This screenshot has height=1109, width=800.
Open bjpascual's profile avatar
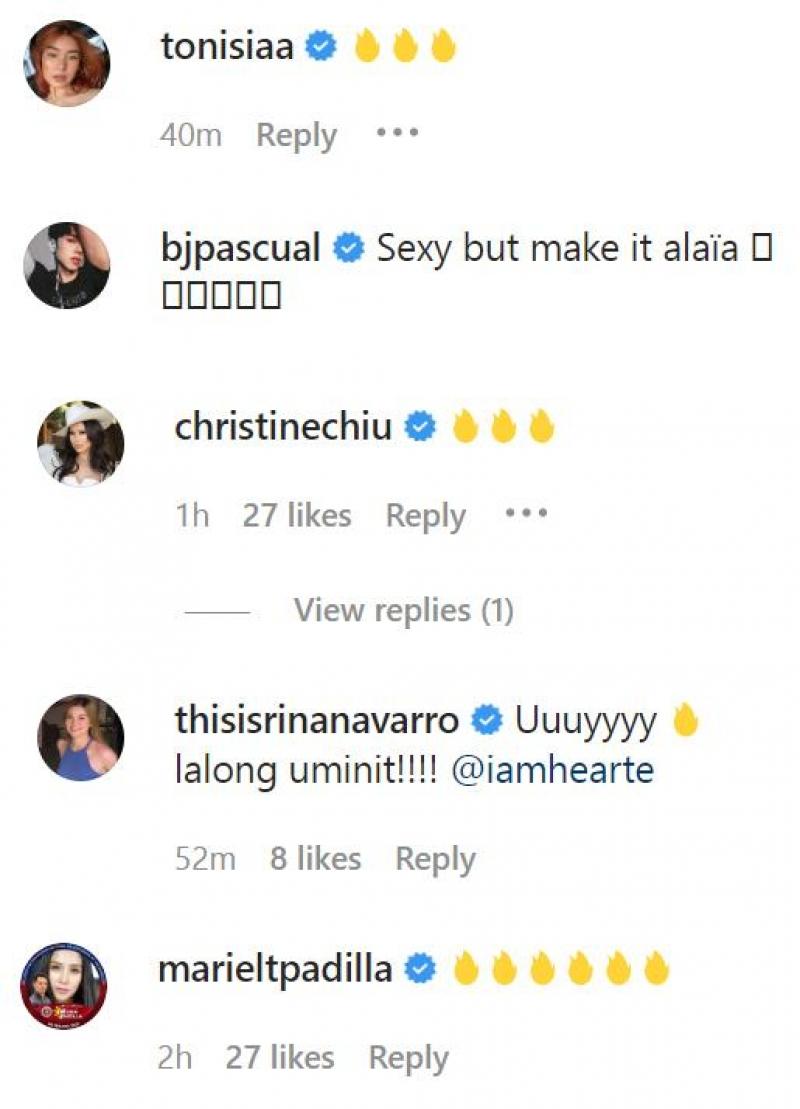tap(66, 265)
